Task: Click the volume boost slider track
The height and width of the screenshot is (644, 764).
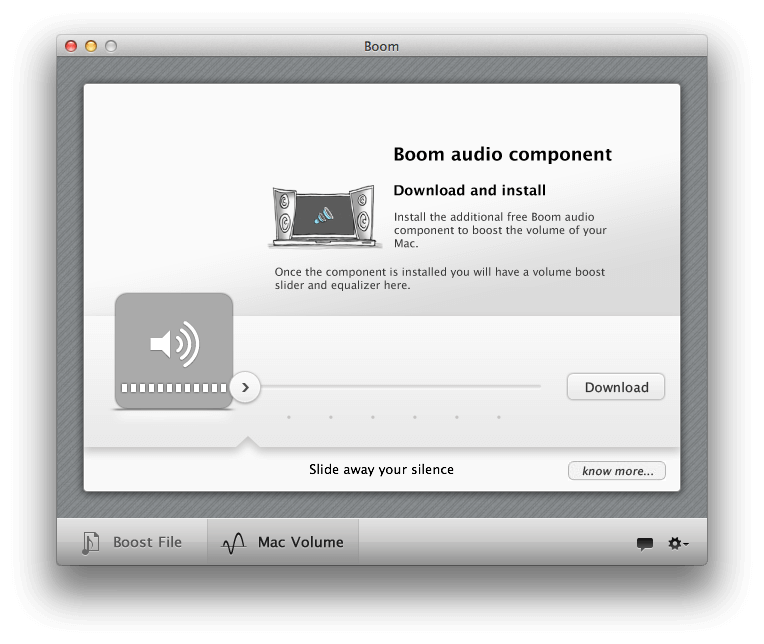Action: tap(401, 387)
